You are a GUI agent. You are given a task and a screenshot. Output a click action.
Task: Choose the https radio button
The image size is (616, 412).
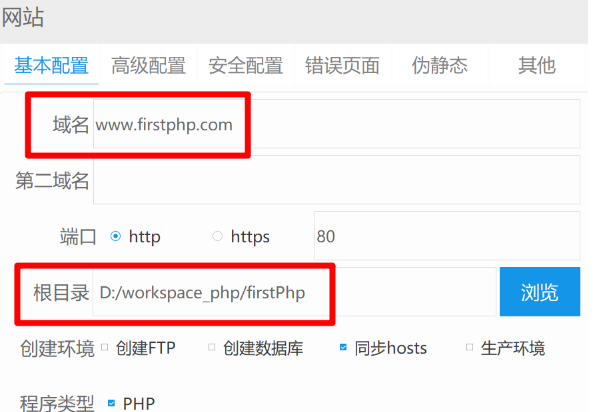pos(217,237)
